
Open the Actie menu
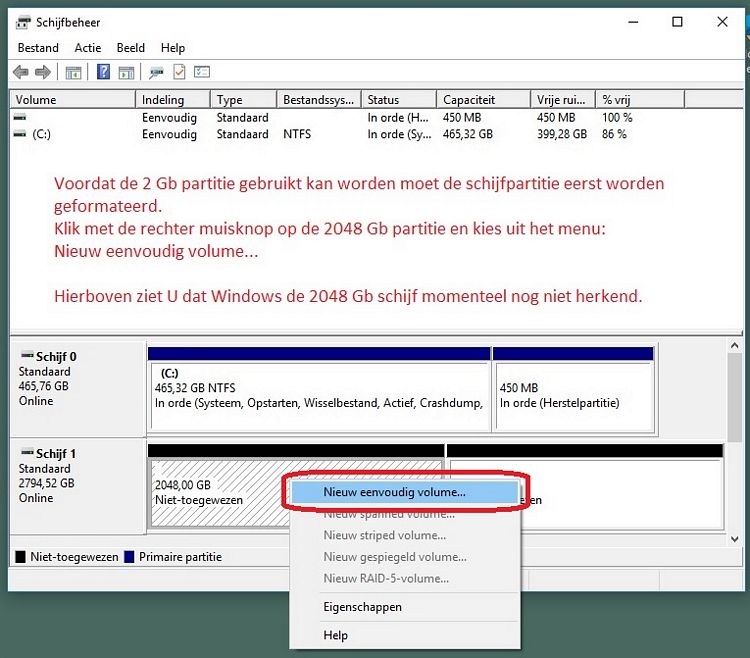tap(88, 48)
